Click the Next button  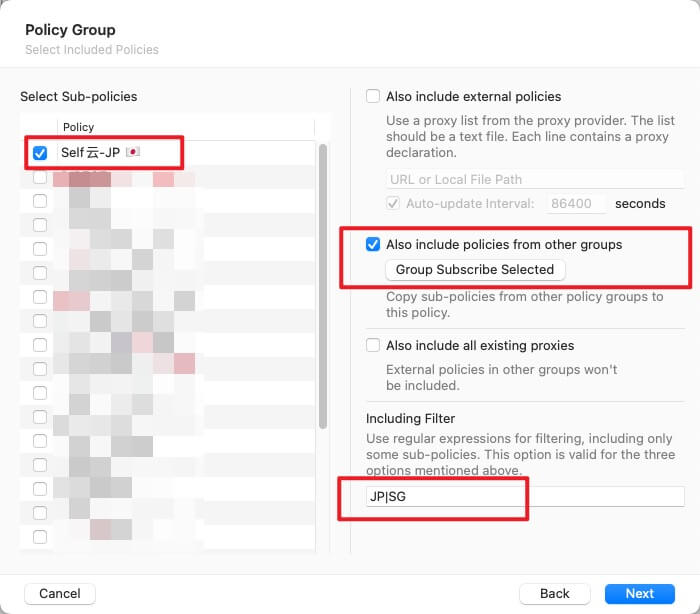pyautogui.click(x=639, y=593)
